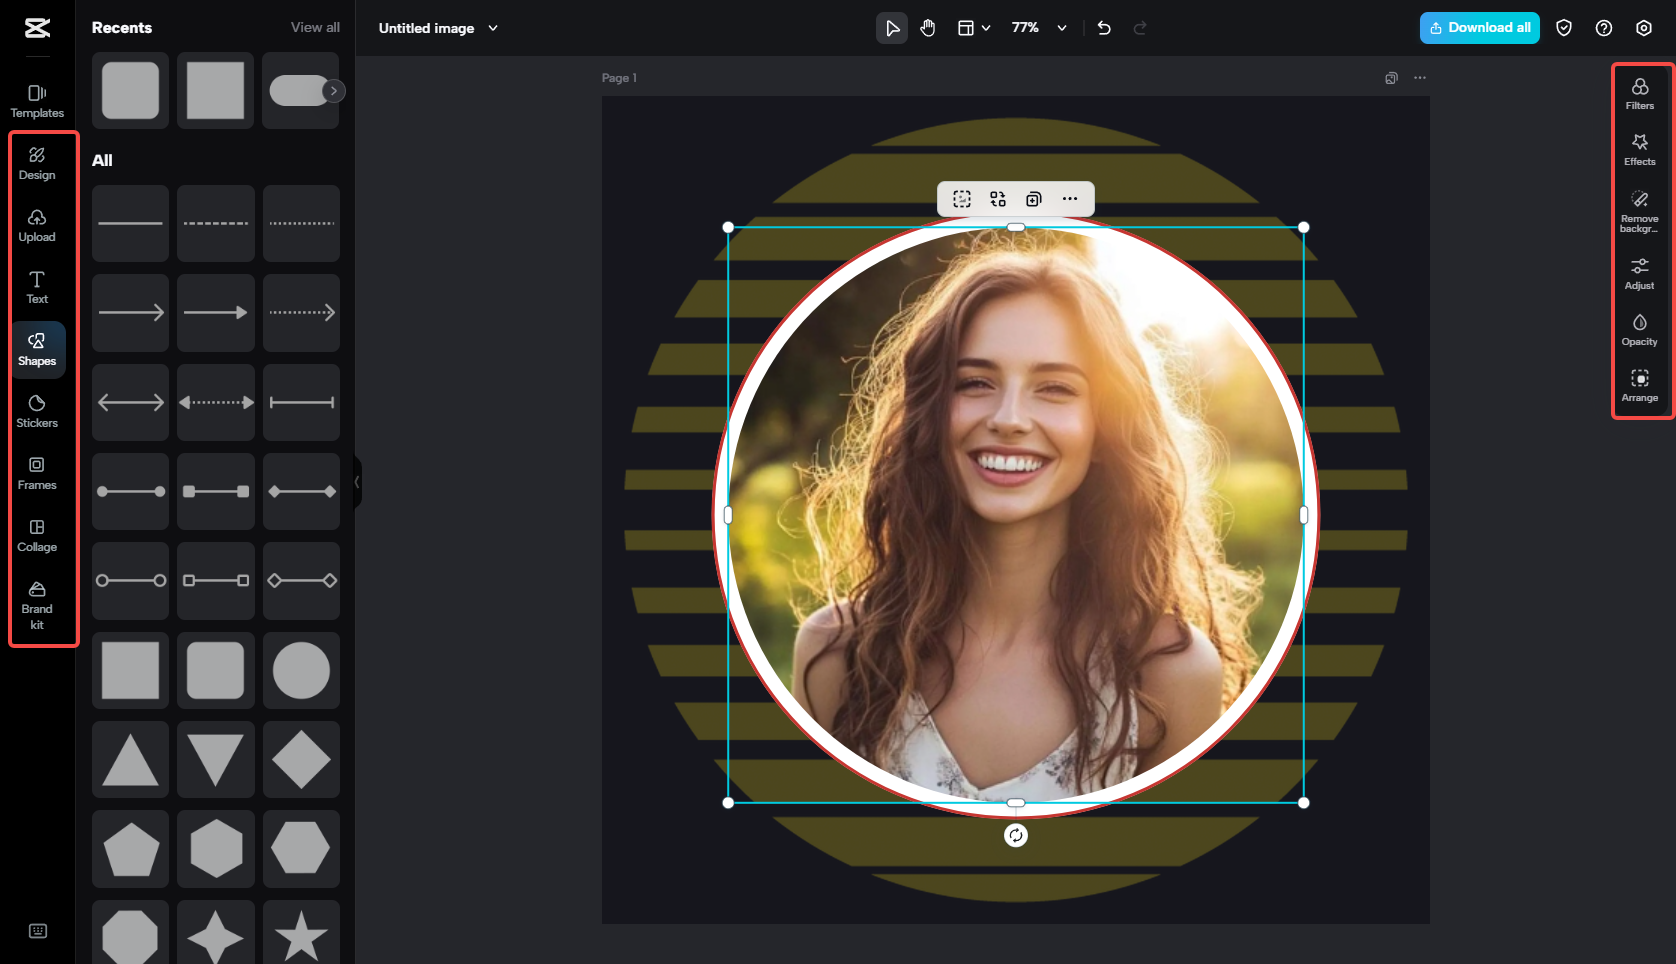Activate the Hand pan tool
The height and width of the screenshot is (964, 1676).
pyautogui.click(x=927, y=28)
